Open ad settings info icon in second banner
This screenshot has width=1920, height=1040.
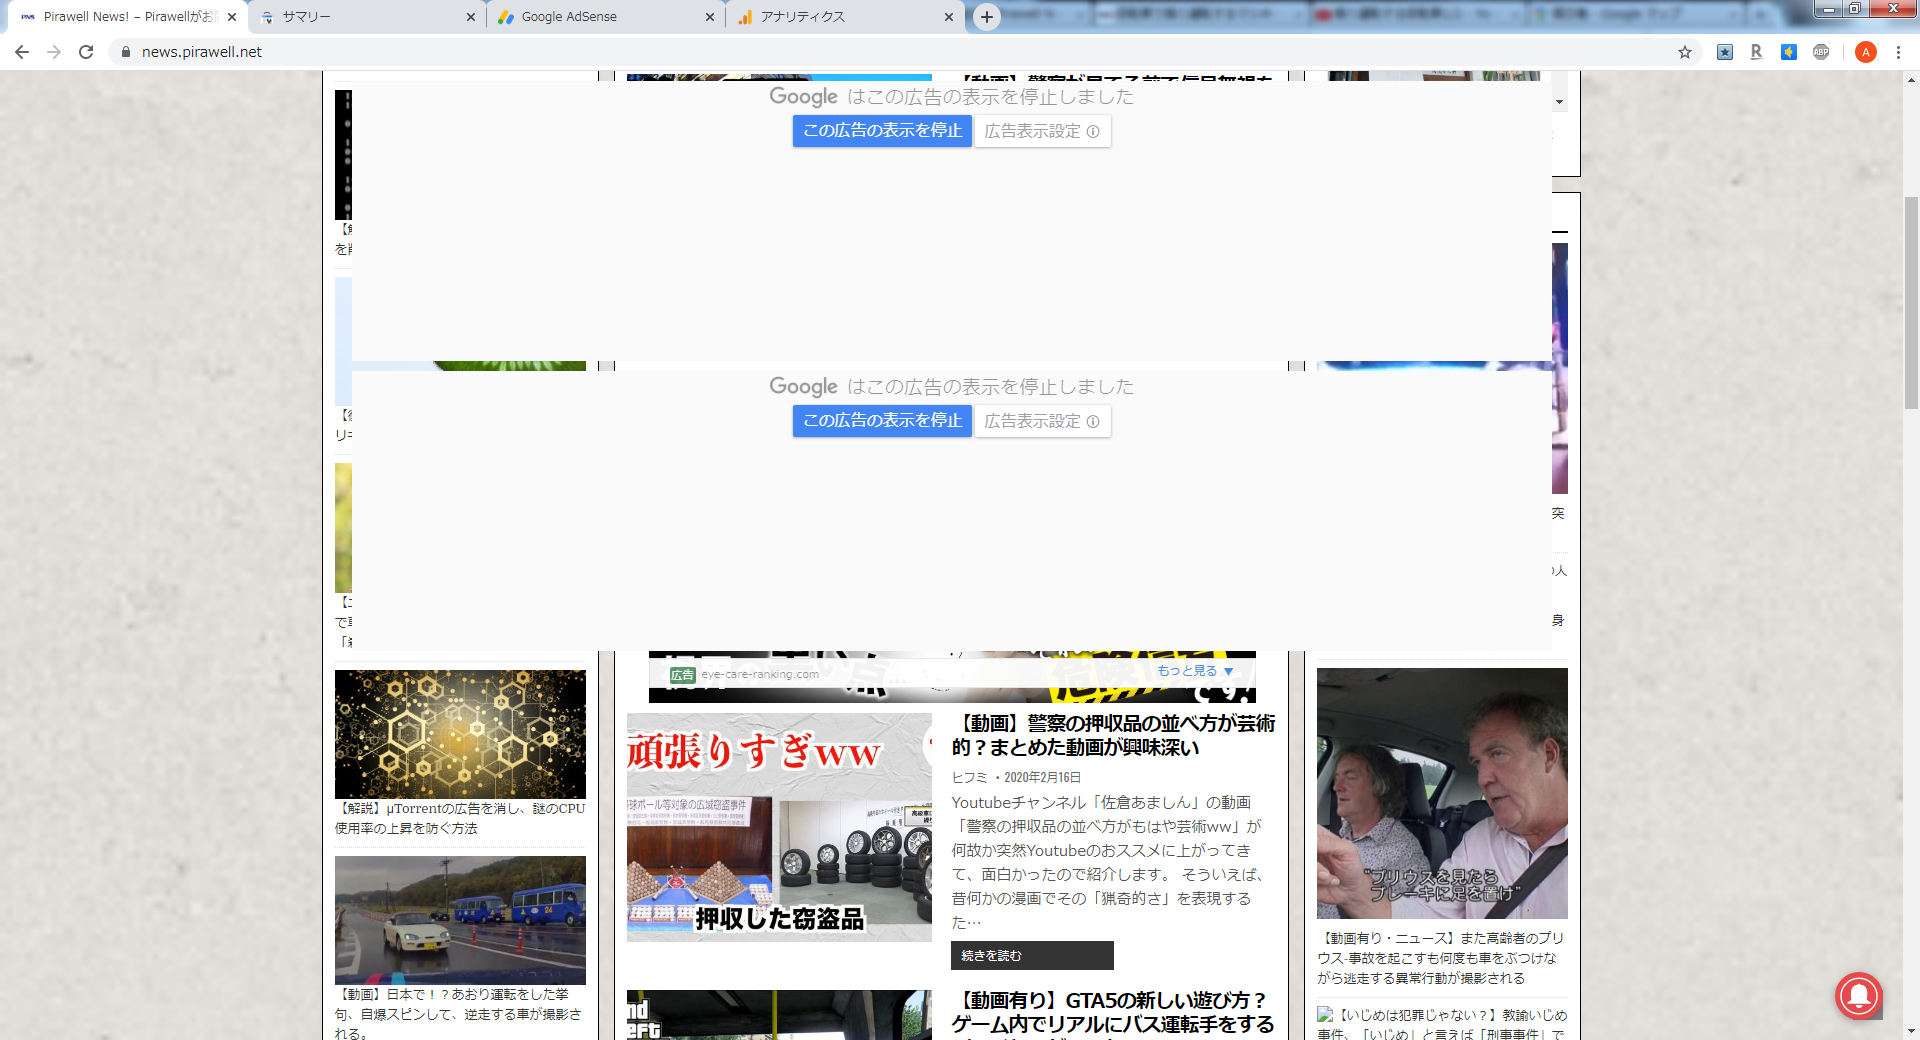1093,422
